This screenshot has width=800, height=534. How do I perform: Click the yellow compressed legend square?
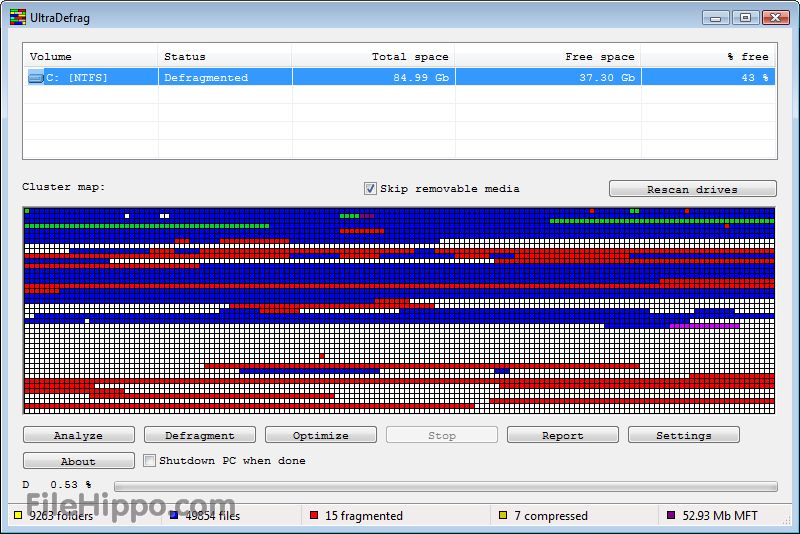click(503, 516)
